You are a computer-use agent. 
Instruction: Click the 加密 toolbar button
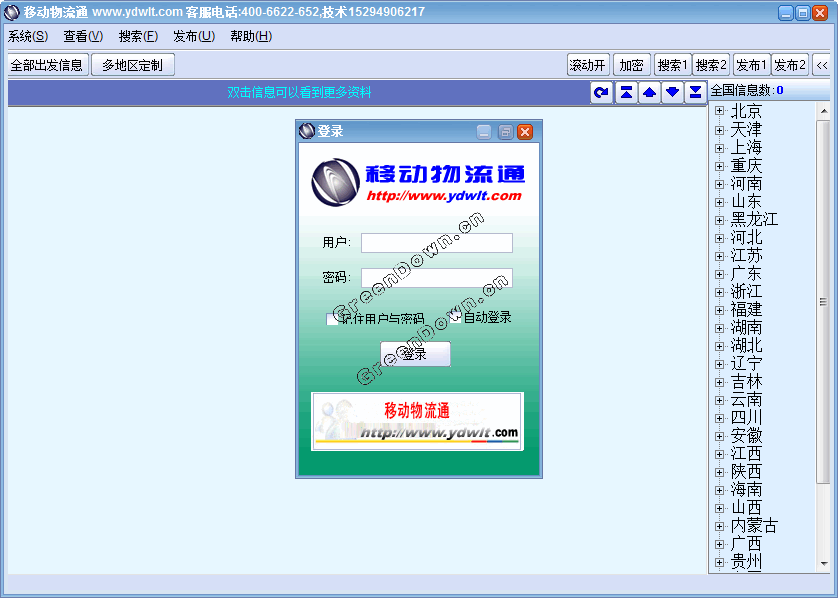[x=632, y=65]
